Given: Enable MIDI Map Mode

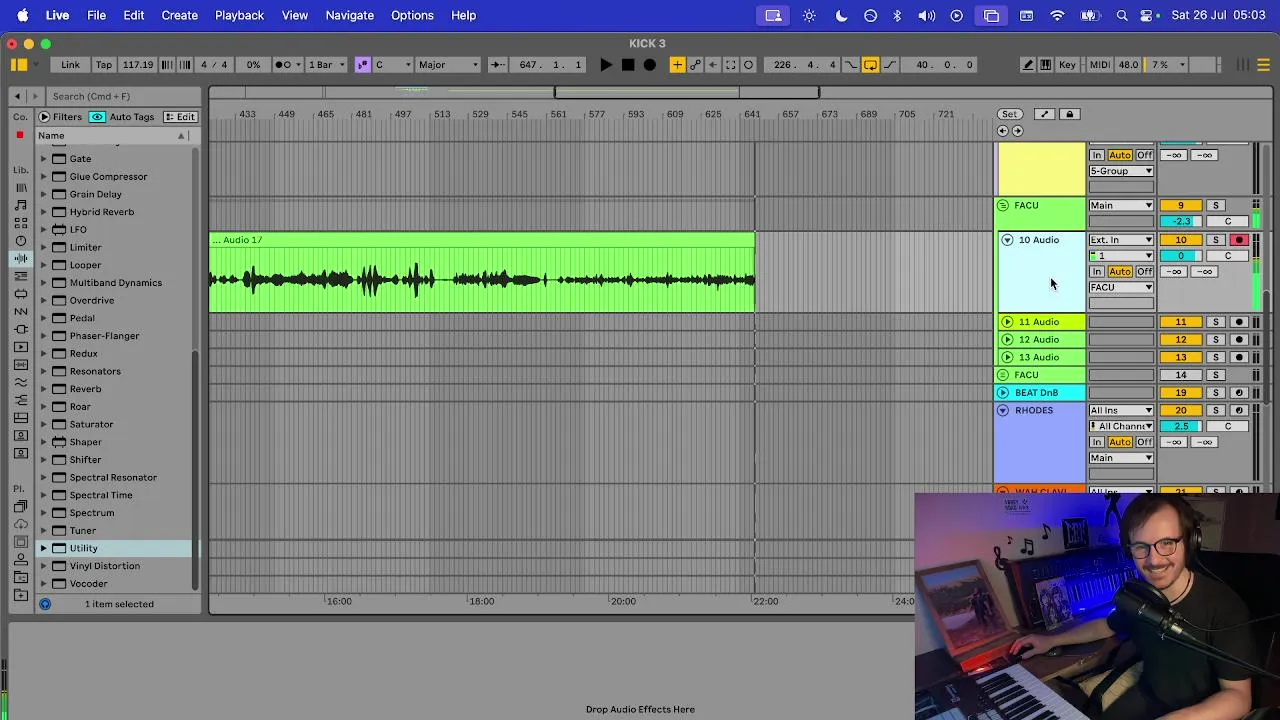Looking at the screenshot, I should (x=1099, y=65).
